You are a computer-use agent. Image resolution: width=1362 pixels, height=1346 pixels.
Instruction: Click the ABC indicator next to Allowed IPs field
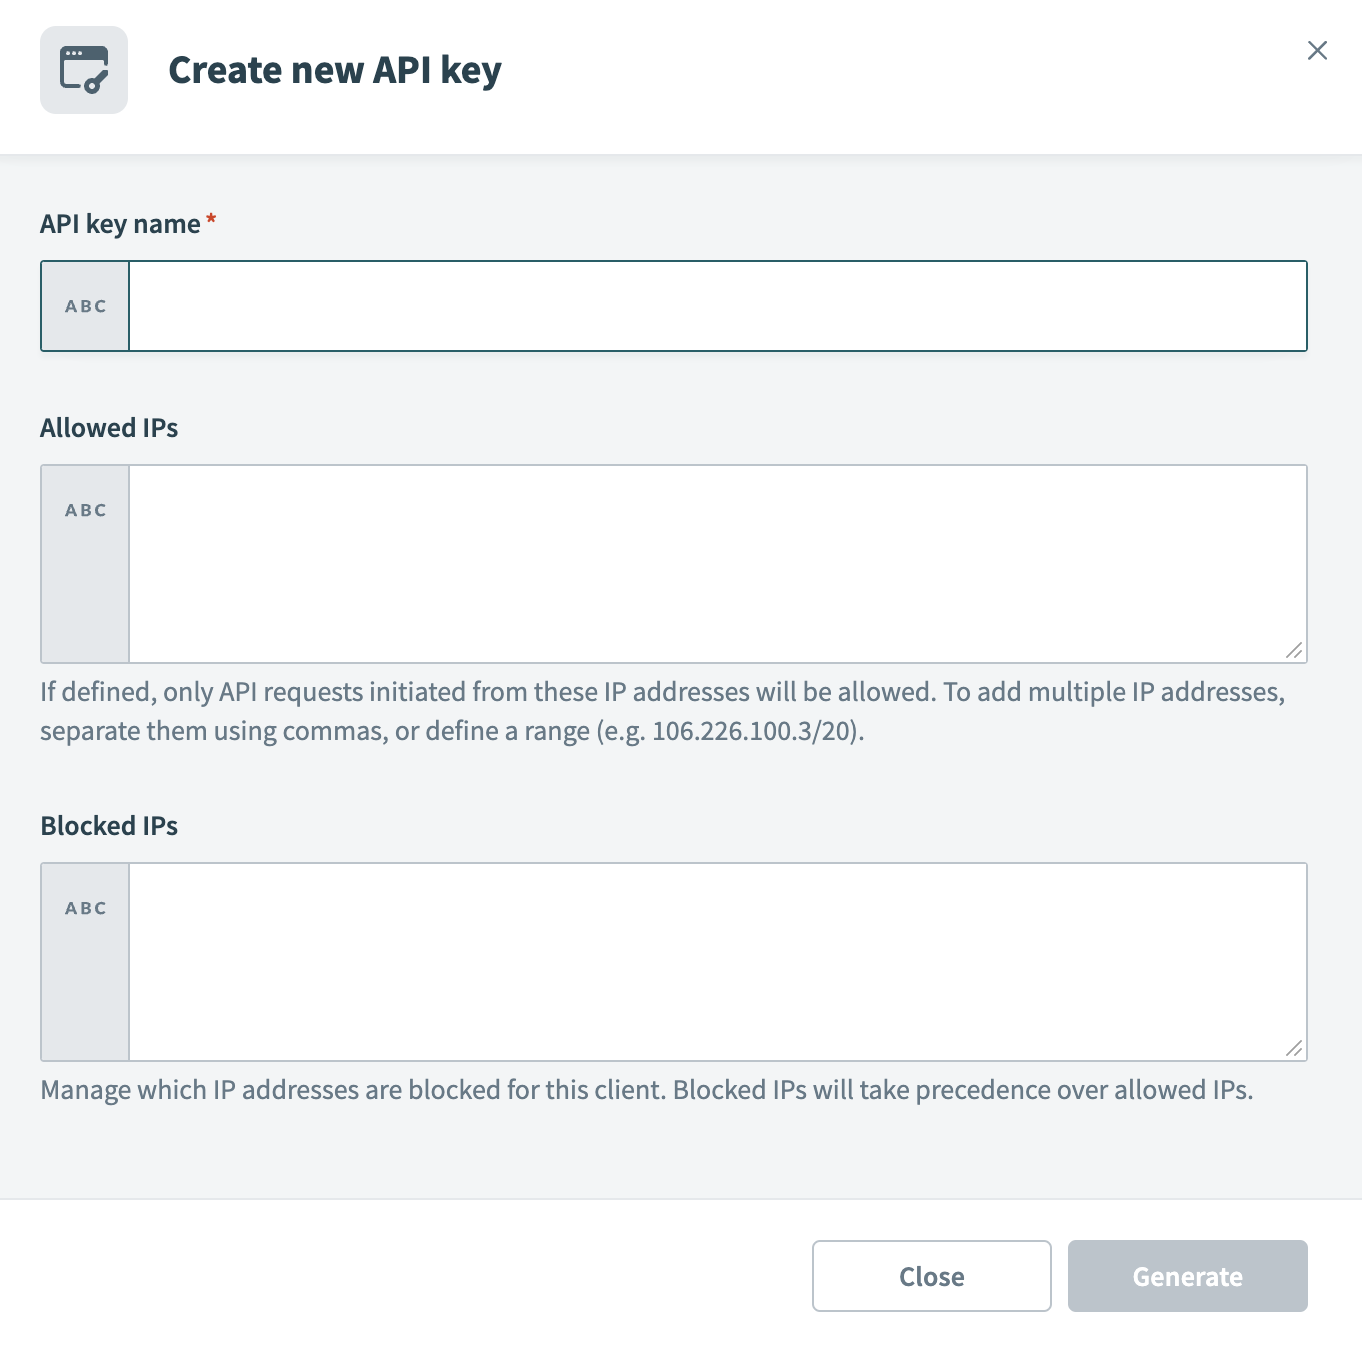pyautogui.click(x=84, y=509)
